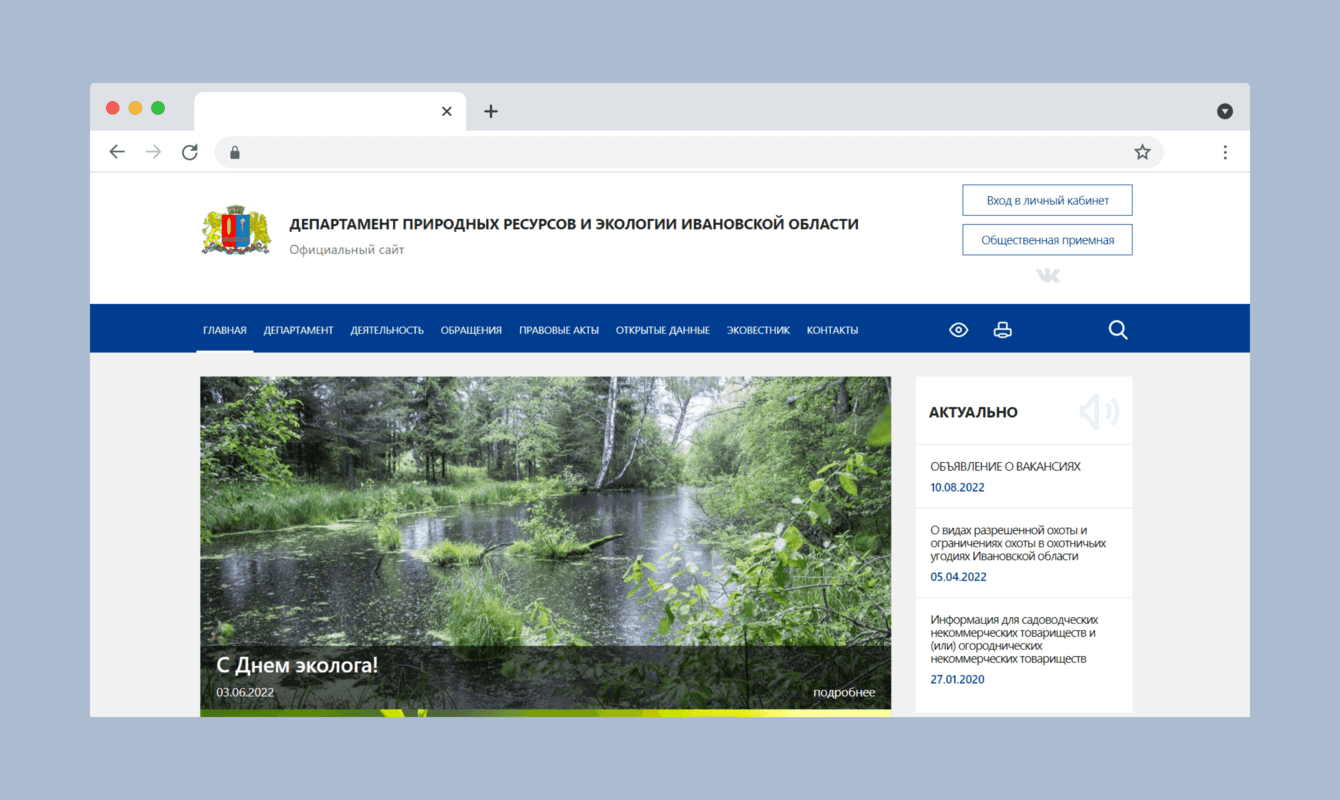Viewport: 1340px width, 800px height.
Task: Click the 05.04.2022 date in sidebar
Action: coord(958,577)
